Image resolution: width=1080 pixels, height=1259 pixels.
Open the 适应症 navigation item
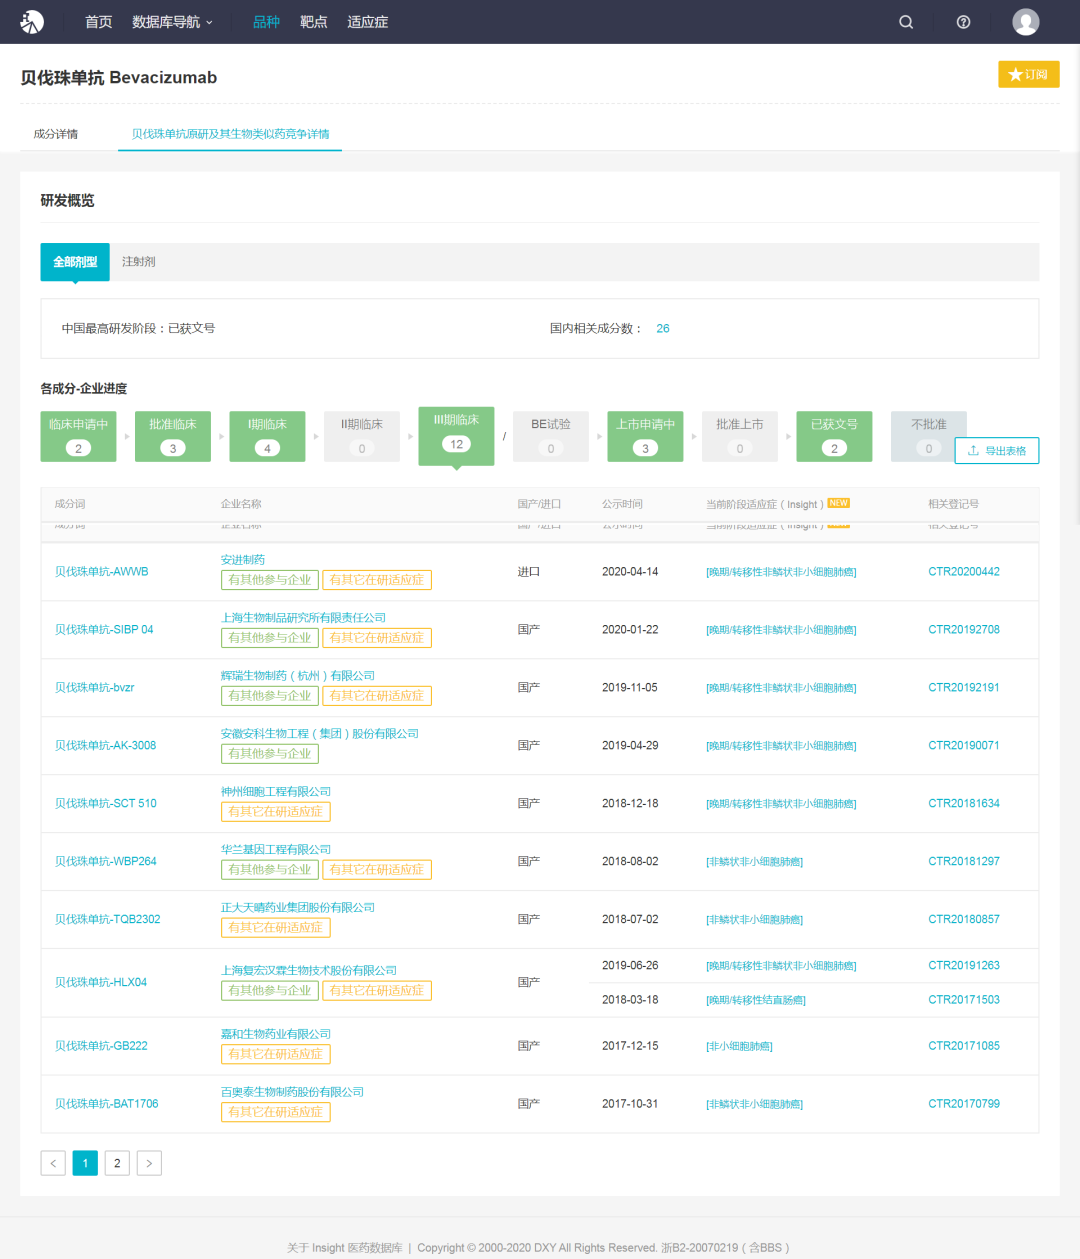click(x=367, y=22)
